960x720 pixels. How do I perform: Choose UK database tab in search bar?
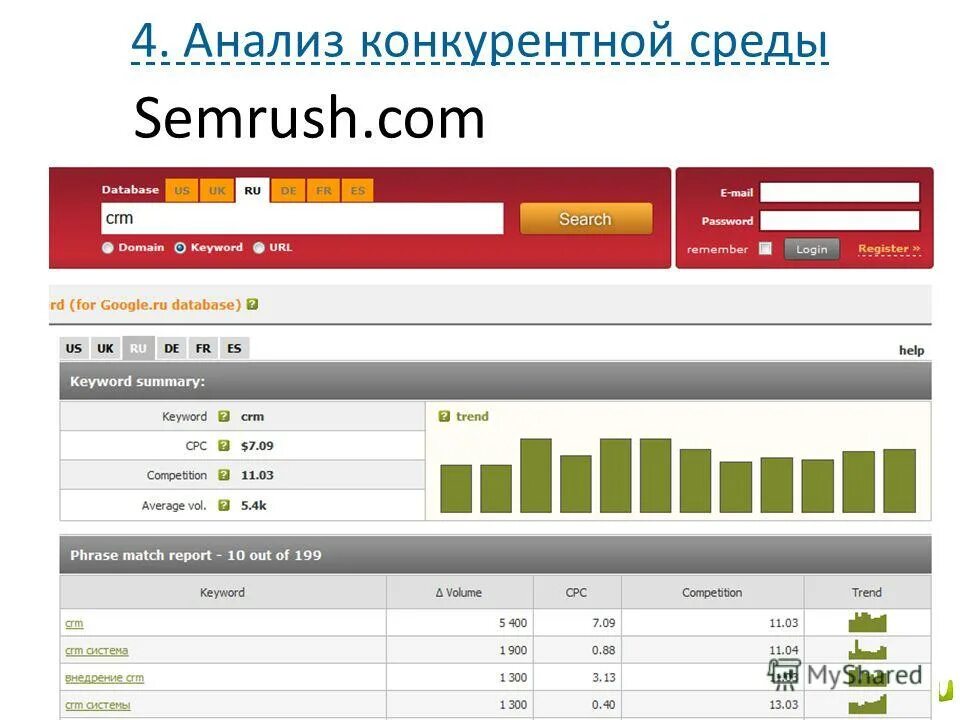click(x=217, y=190)
